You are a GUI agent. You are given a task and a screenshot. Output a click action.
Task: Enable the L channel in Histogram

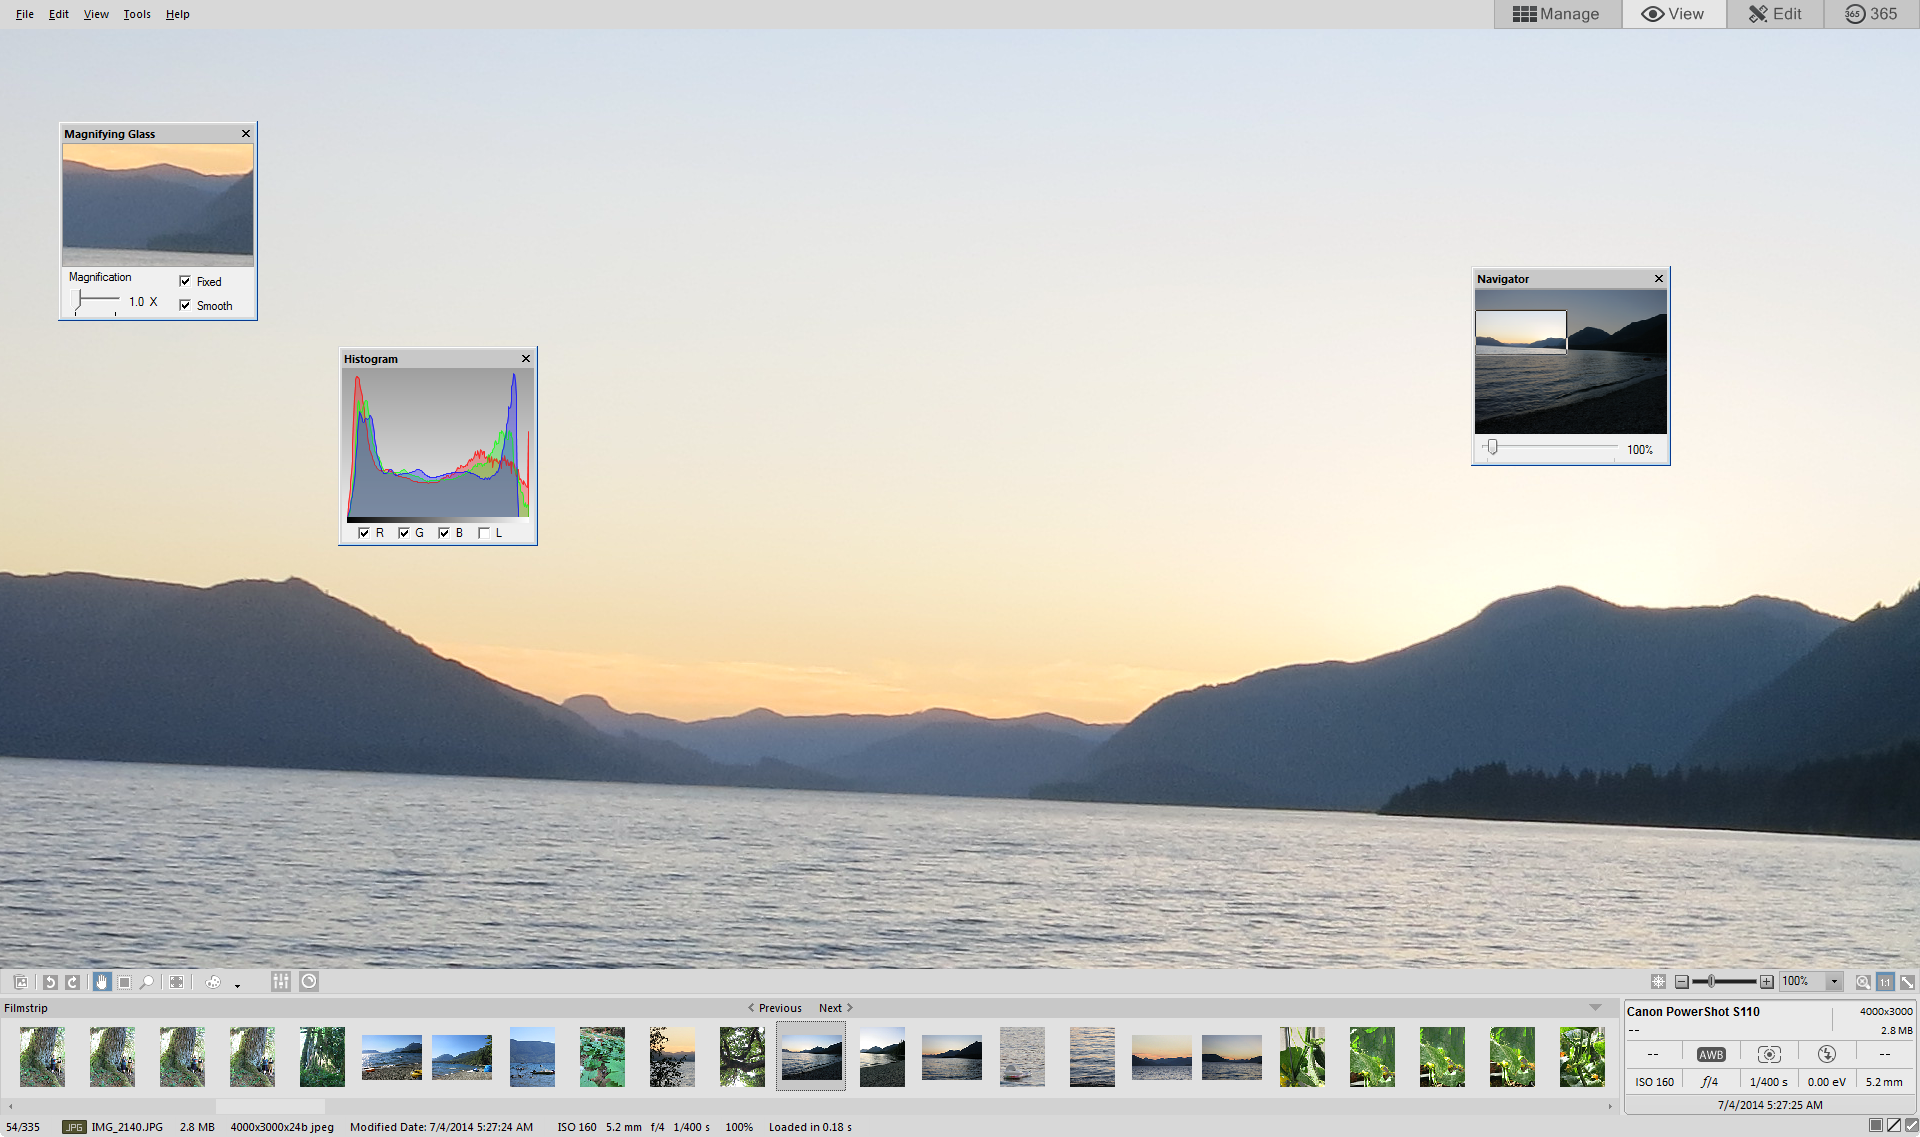tap(484, 533)
